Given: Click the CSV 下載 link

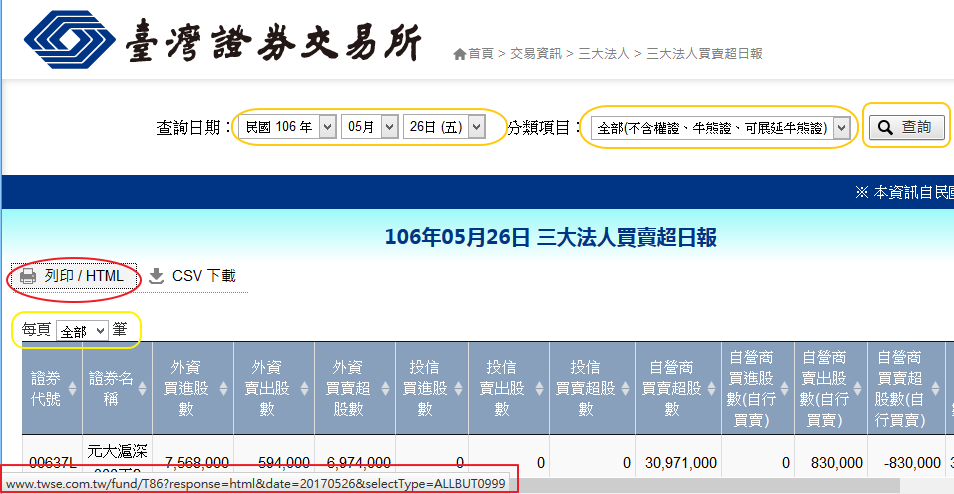Looking at the screenshot, I should pyautogui.click(x=192, y=276).
